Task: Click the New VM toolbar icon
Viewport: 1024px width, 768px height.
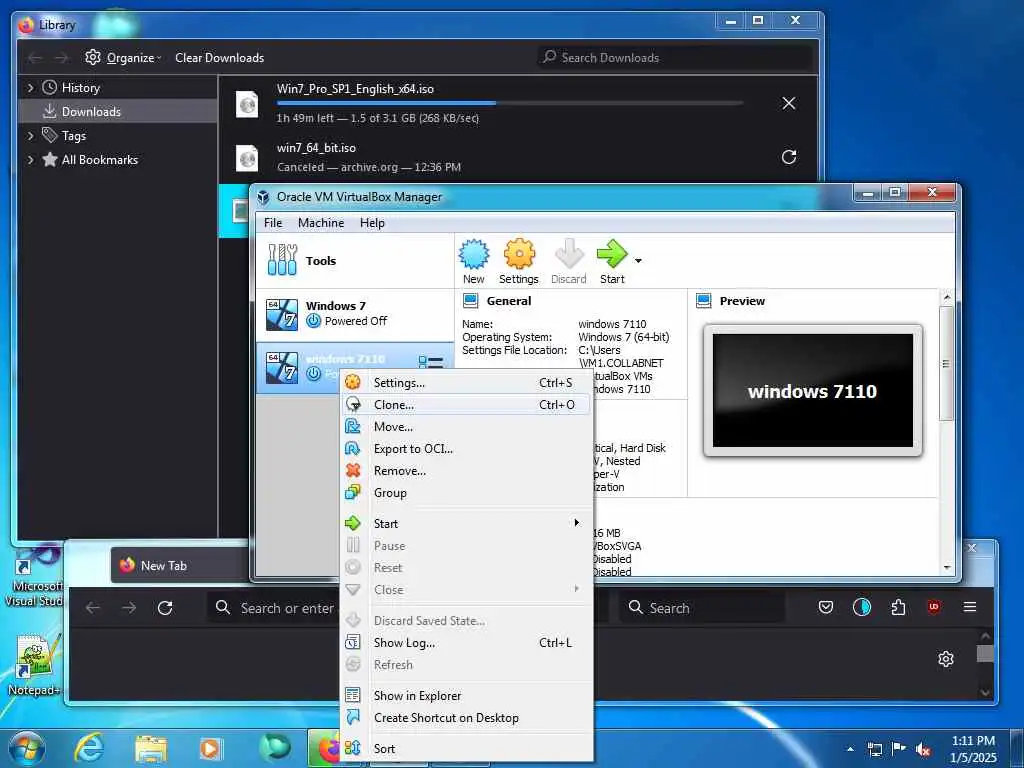Action: point(473,261)
